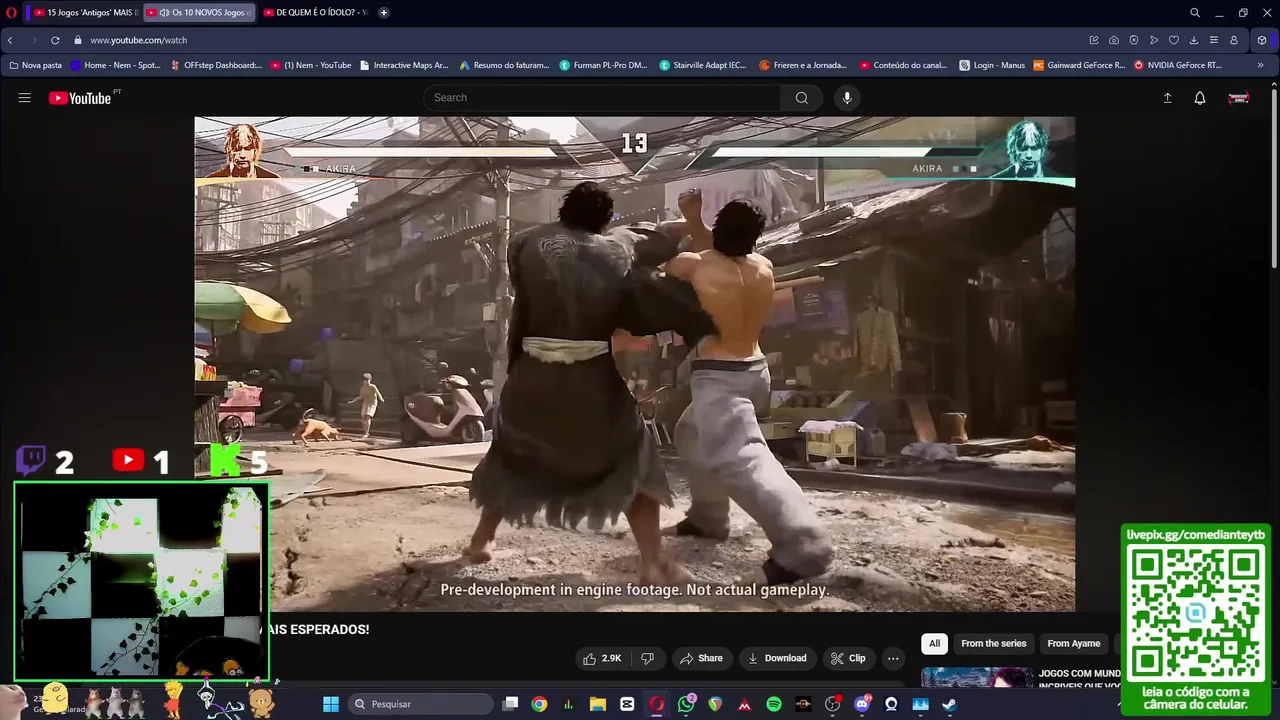Open WhatsApp from the taskbar
This screenshot has width=1280, height=720.
click(686, 704)
